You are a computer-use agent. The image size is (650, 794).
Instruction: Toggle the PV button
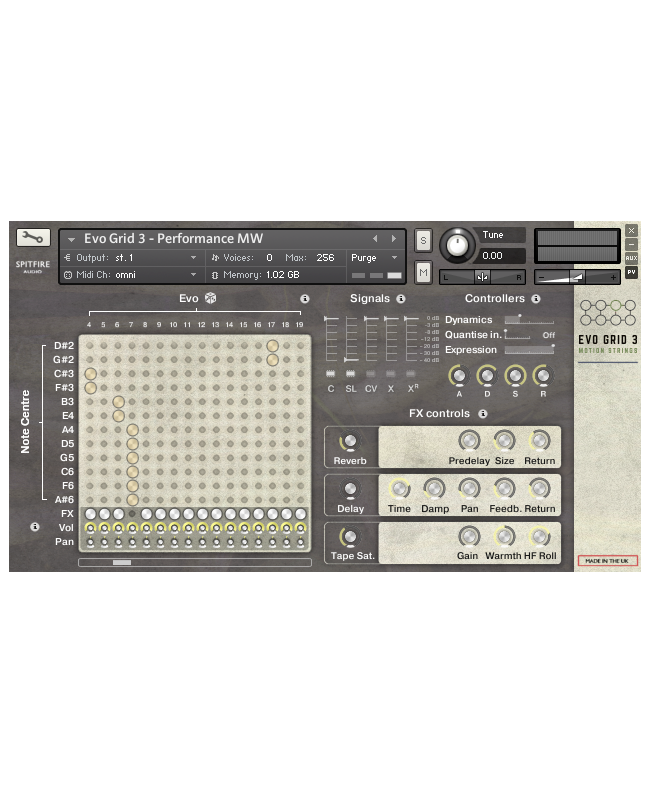point(631,272)
